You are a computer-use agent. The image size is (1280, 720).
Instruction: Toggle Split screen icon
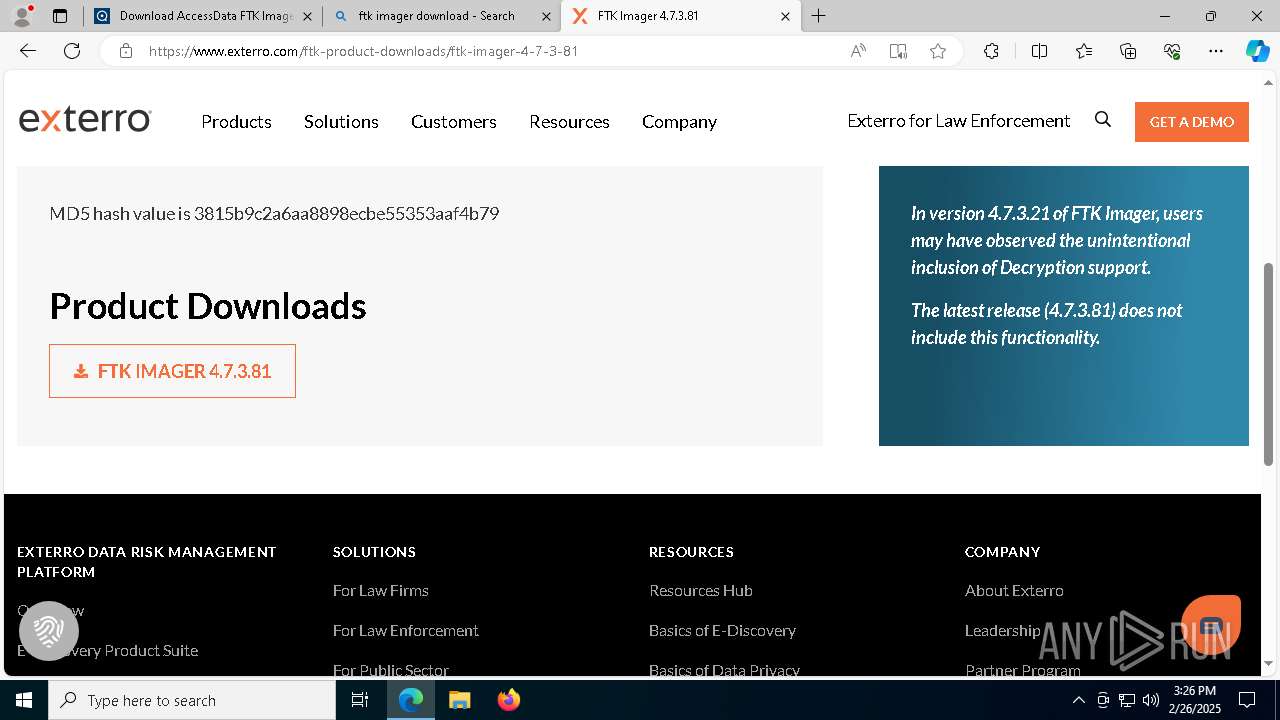(x=1039, y=51)
